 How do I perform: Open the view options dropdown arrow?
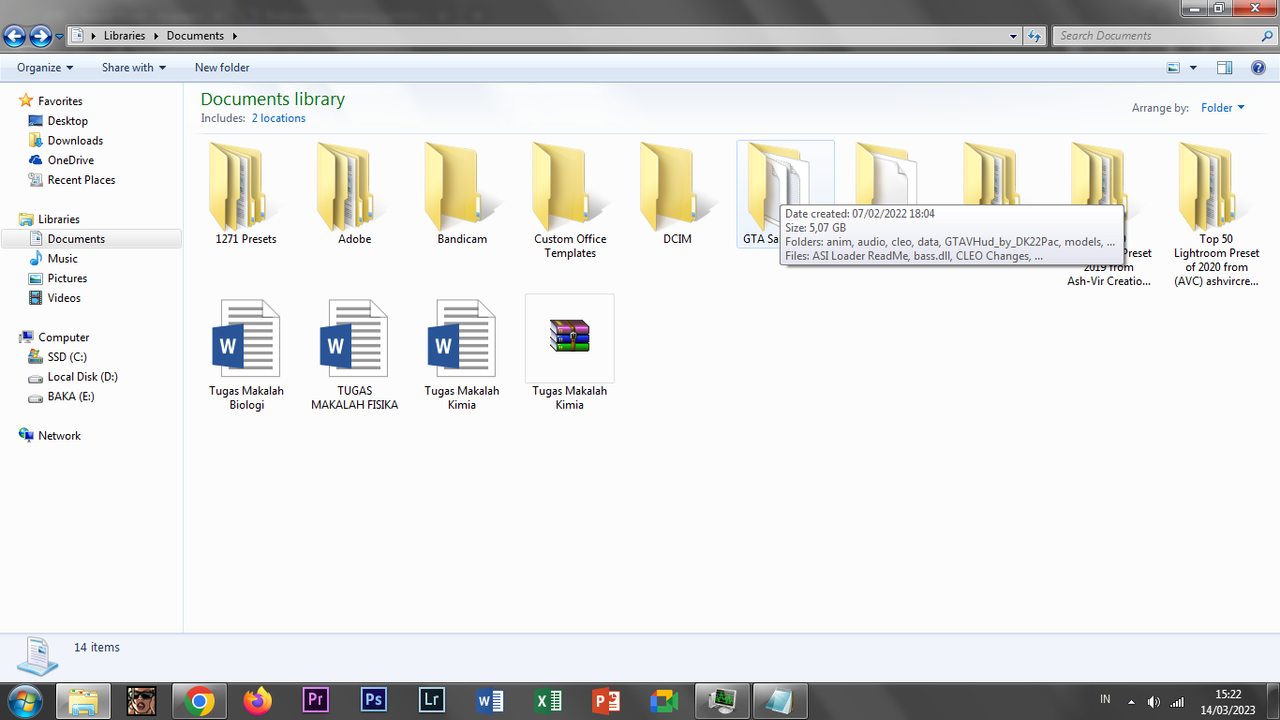click(x=1193, y=68)
